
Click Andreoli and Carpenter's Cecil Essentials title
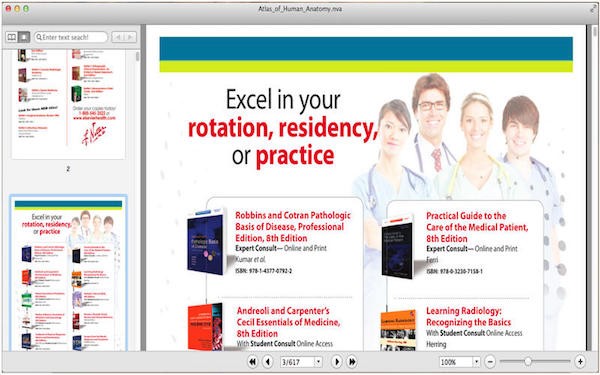[x=288, y=322]
